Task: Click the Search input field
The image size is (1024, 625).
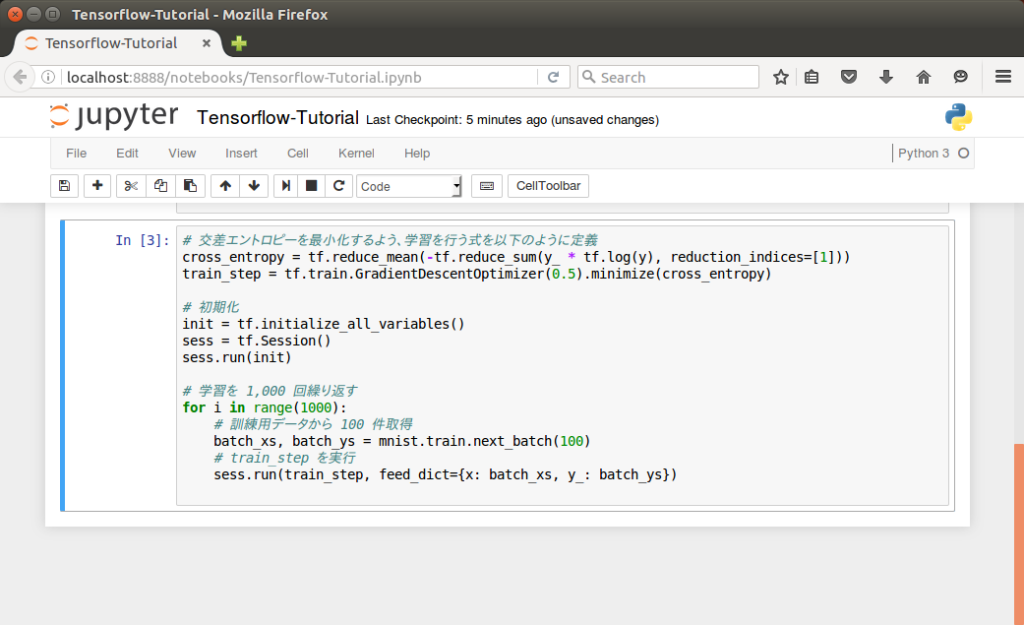Action: (668, 76)
